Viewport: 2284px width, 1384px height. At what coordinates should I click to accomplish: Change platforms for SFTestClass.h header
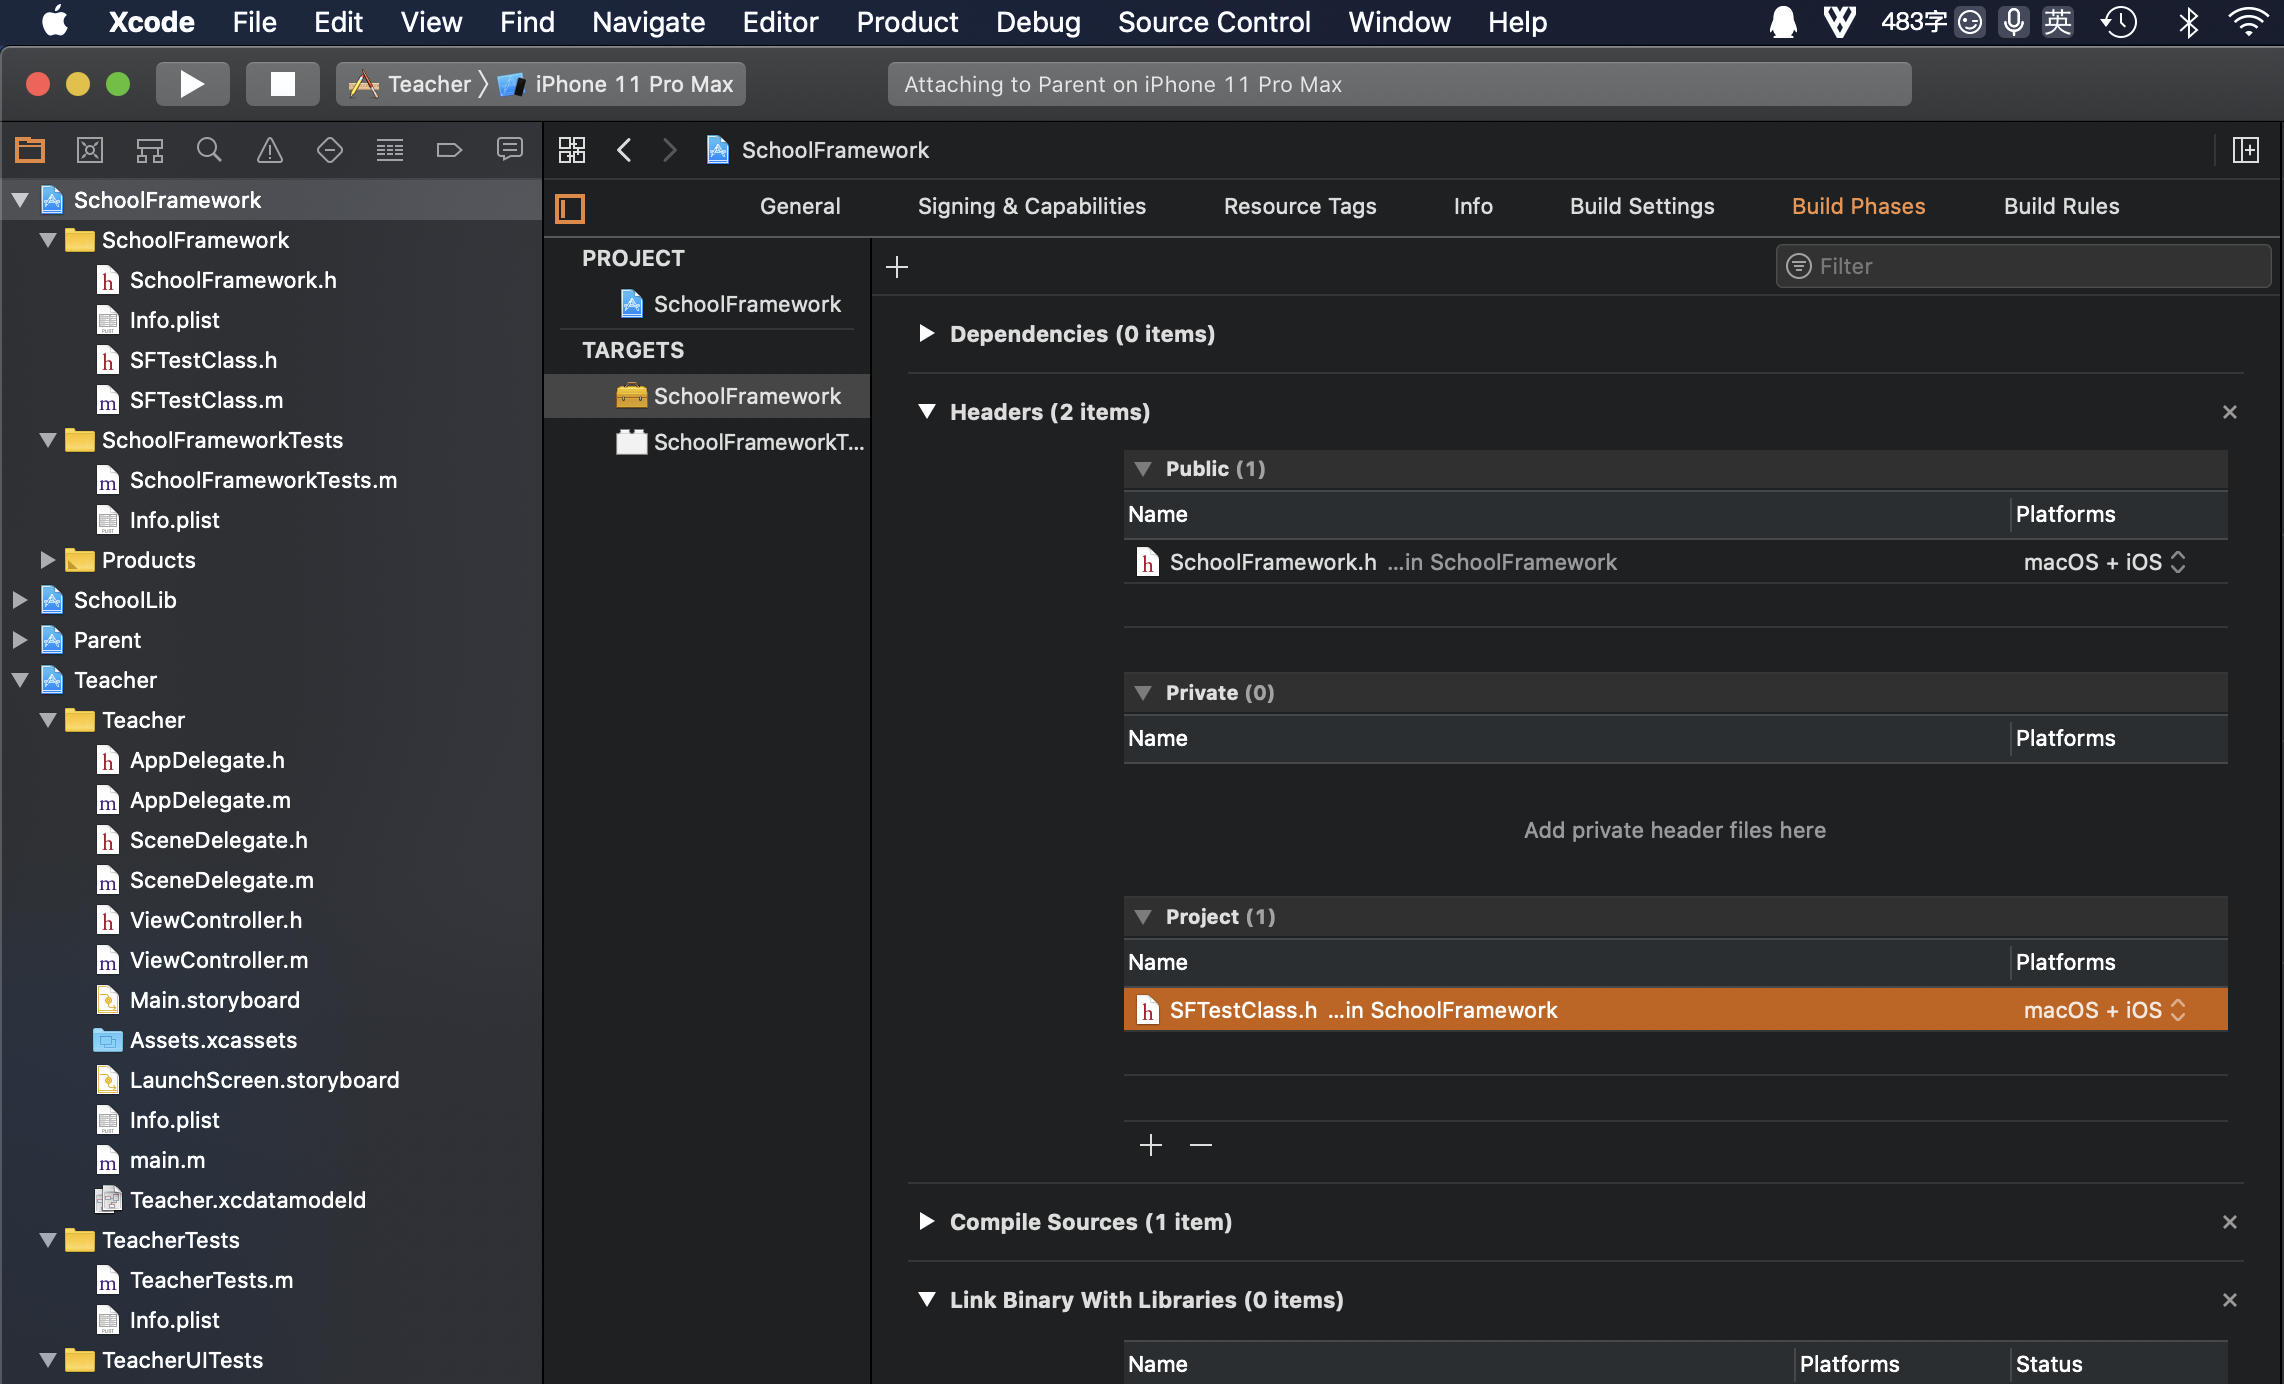point(2104,1010)
